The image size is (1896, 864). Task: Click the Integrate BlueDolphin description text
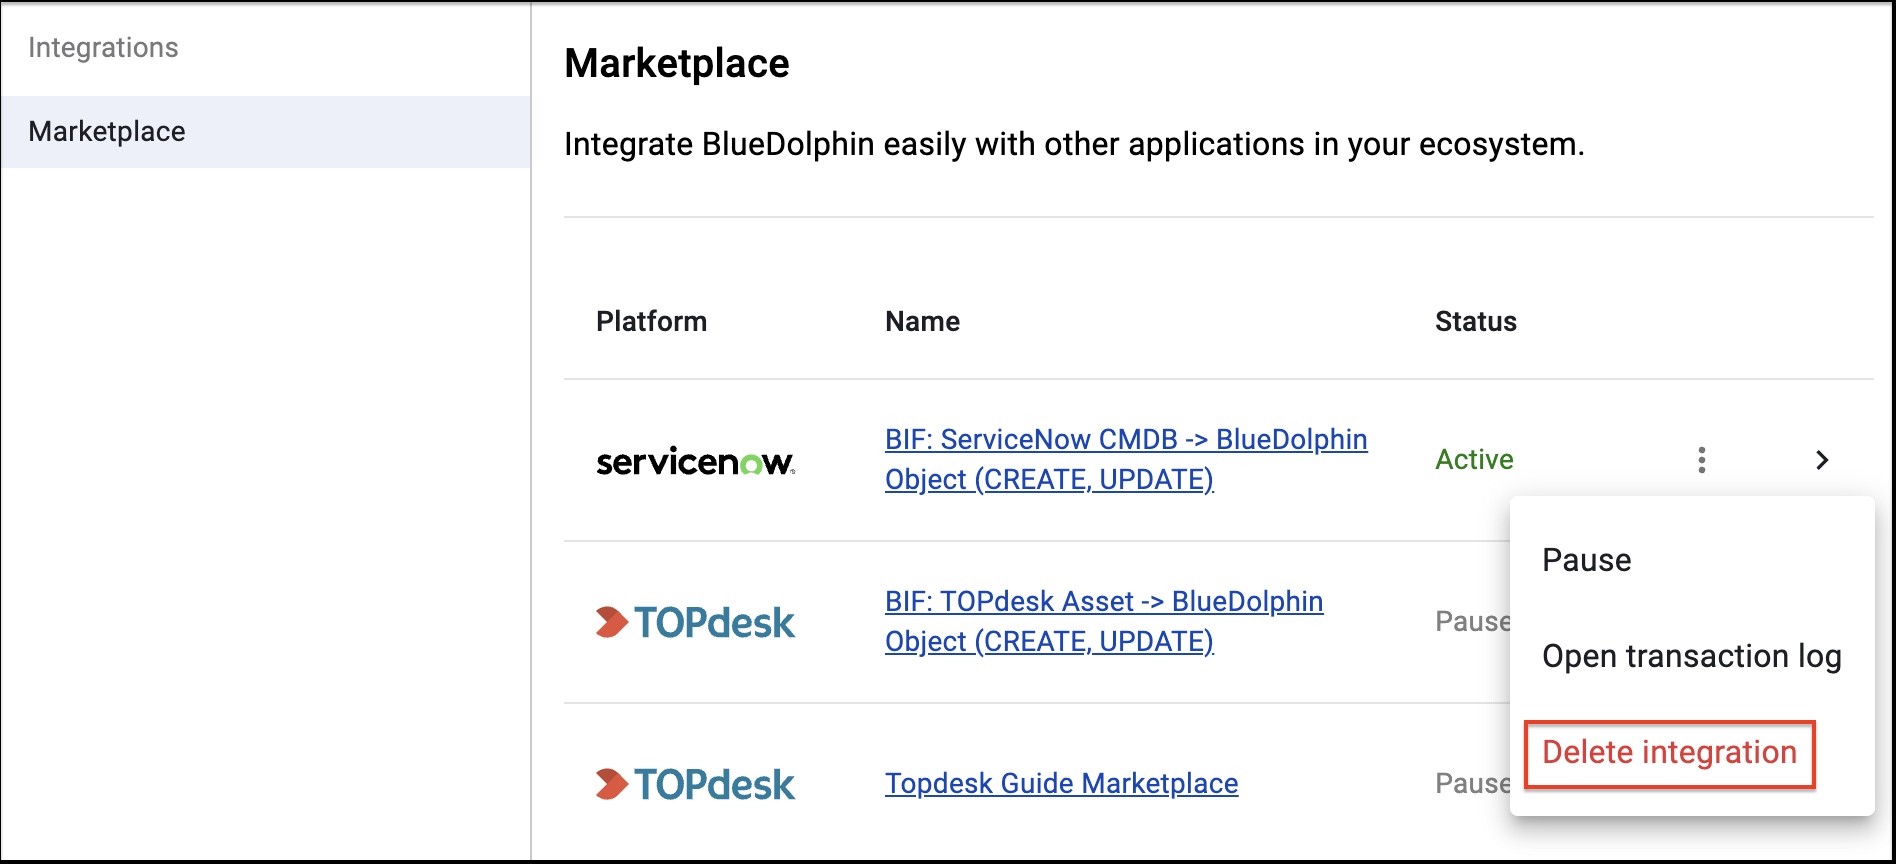tap(1074, 144)
